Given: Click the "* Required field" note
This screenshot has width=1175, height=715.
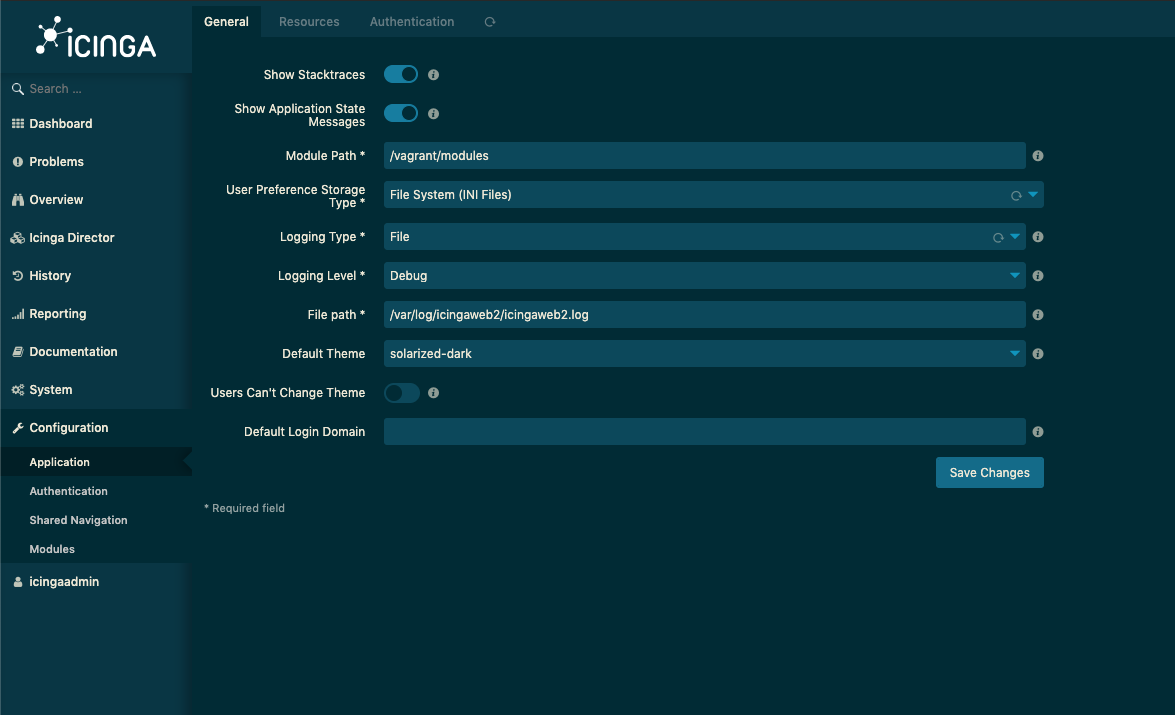Looking at the screenshot, I should 244,508.
